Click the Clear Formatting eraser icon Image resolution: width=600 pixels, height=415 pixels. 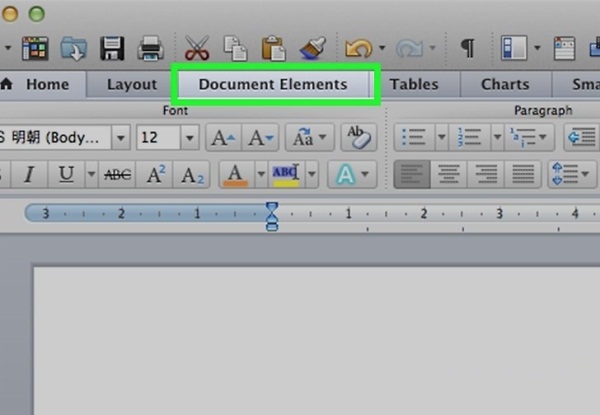(x=356, y=136)
